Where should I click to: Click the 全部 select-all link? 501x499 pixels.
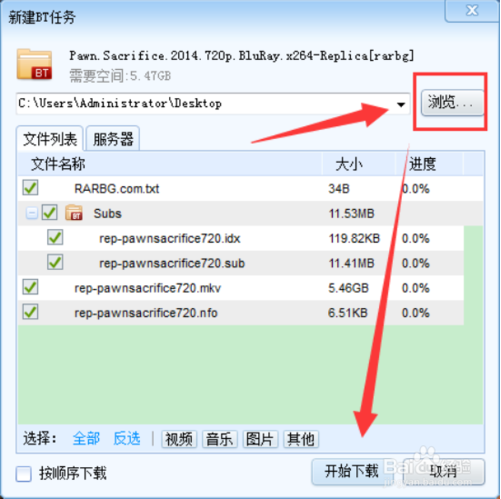point(86,438)
